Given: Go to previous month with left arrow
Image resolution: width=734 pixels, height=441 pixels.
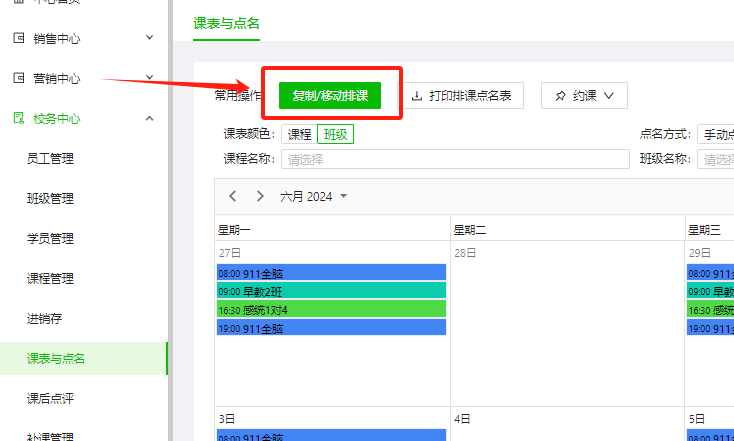Looking at the screenshot, I should 233,196.
